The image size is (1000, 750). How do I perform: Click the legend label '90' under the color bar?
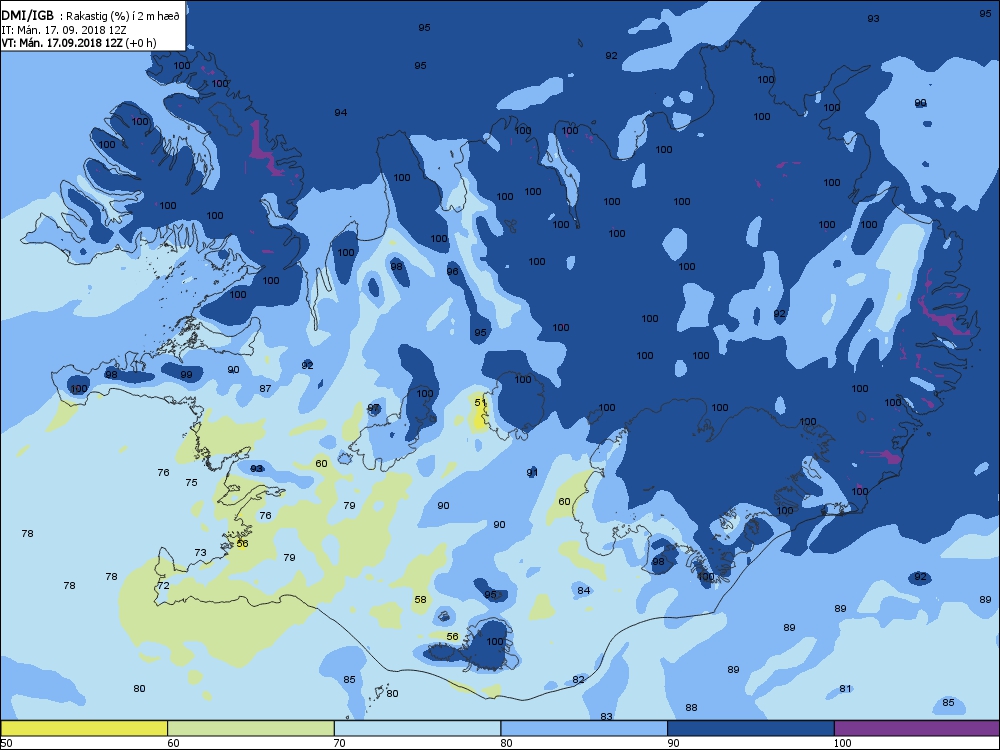673,742
